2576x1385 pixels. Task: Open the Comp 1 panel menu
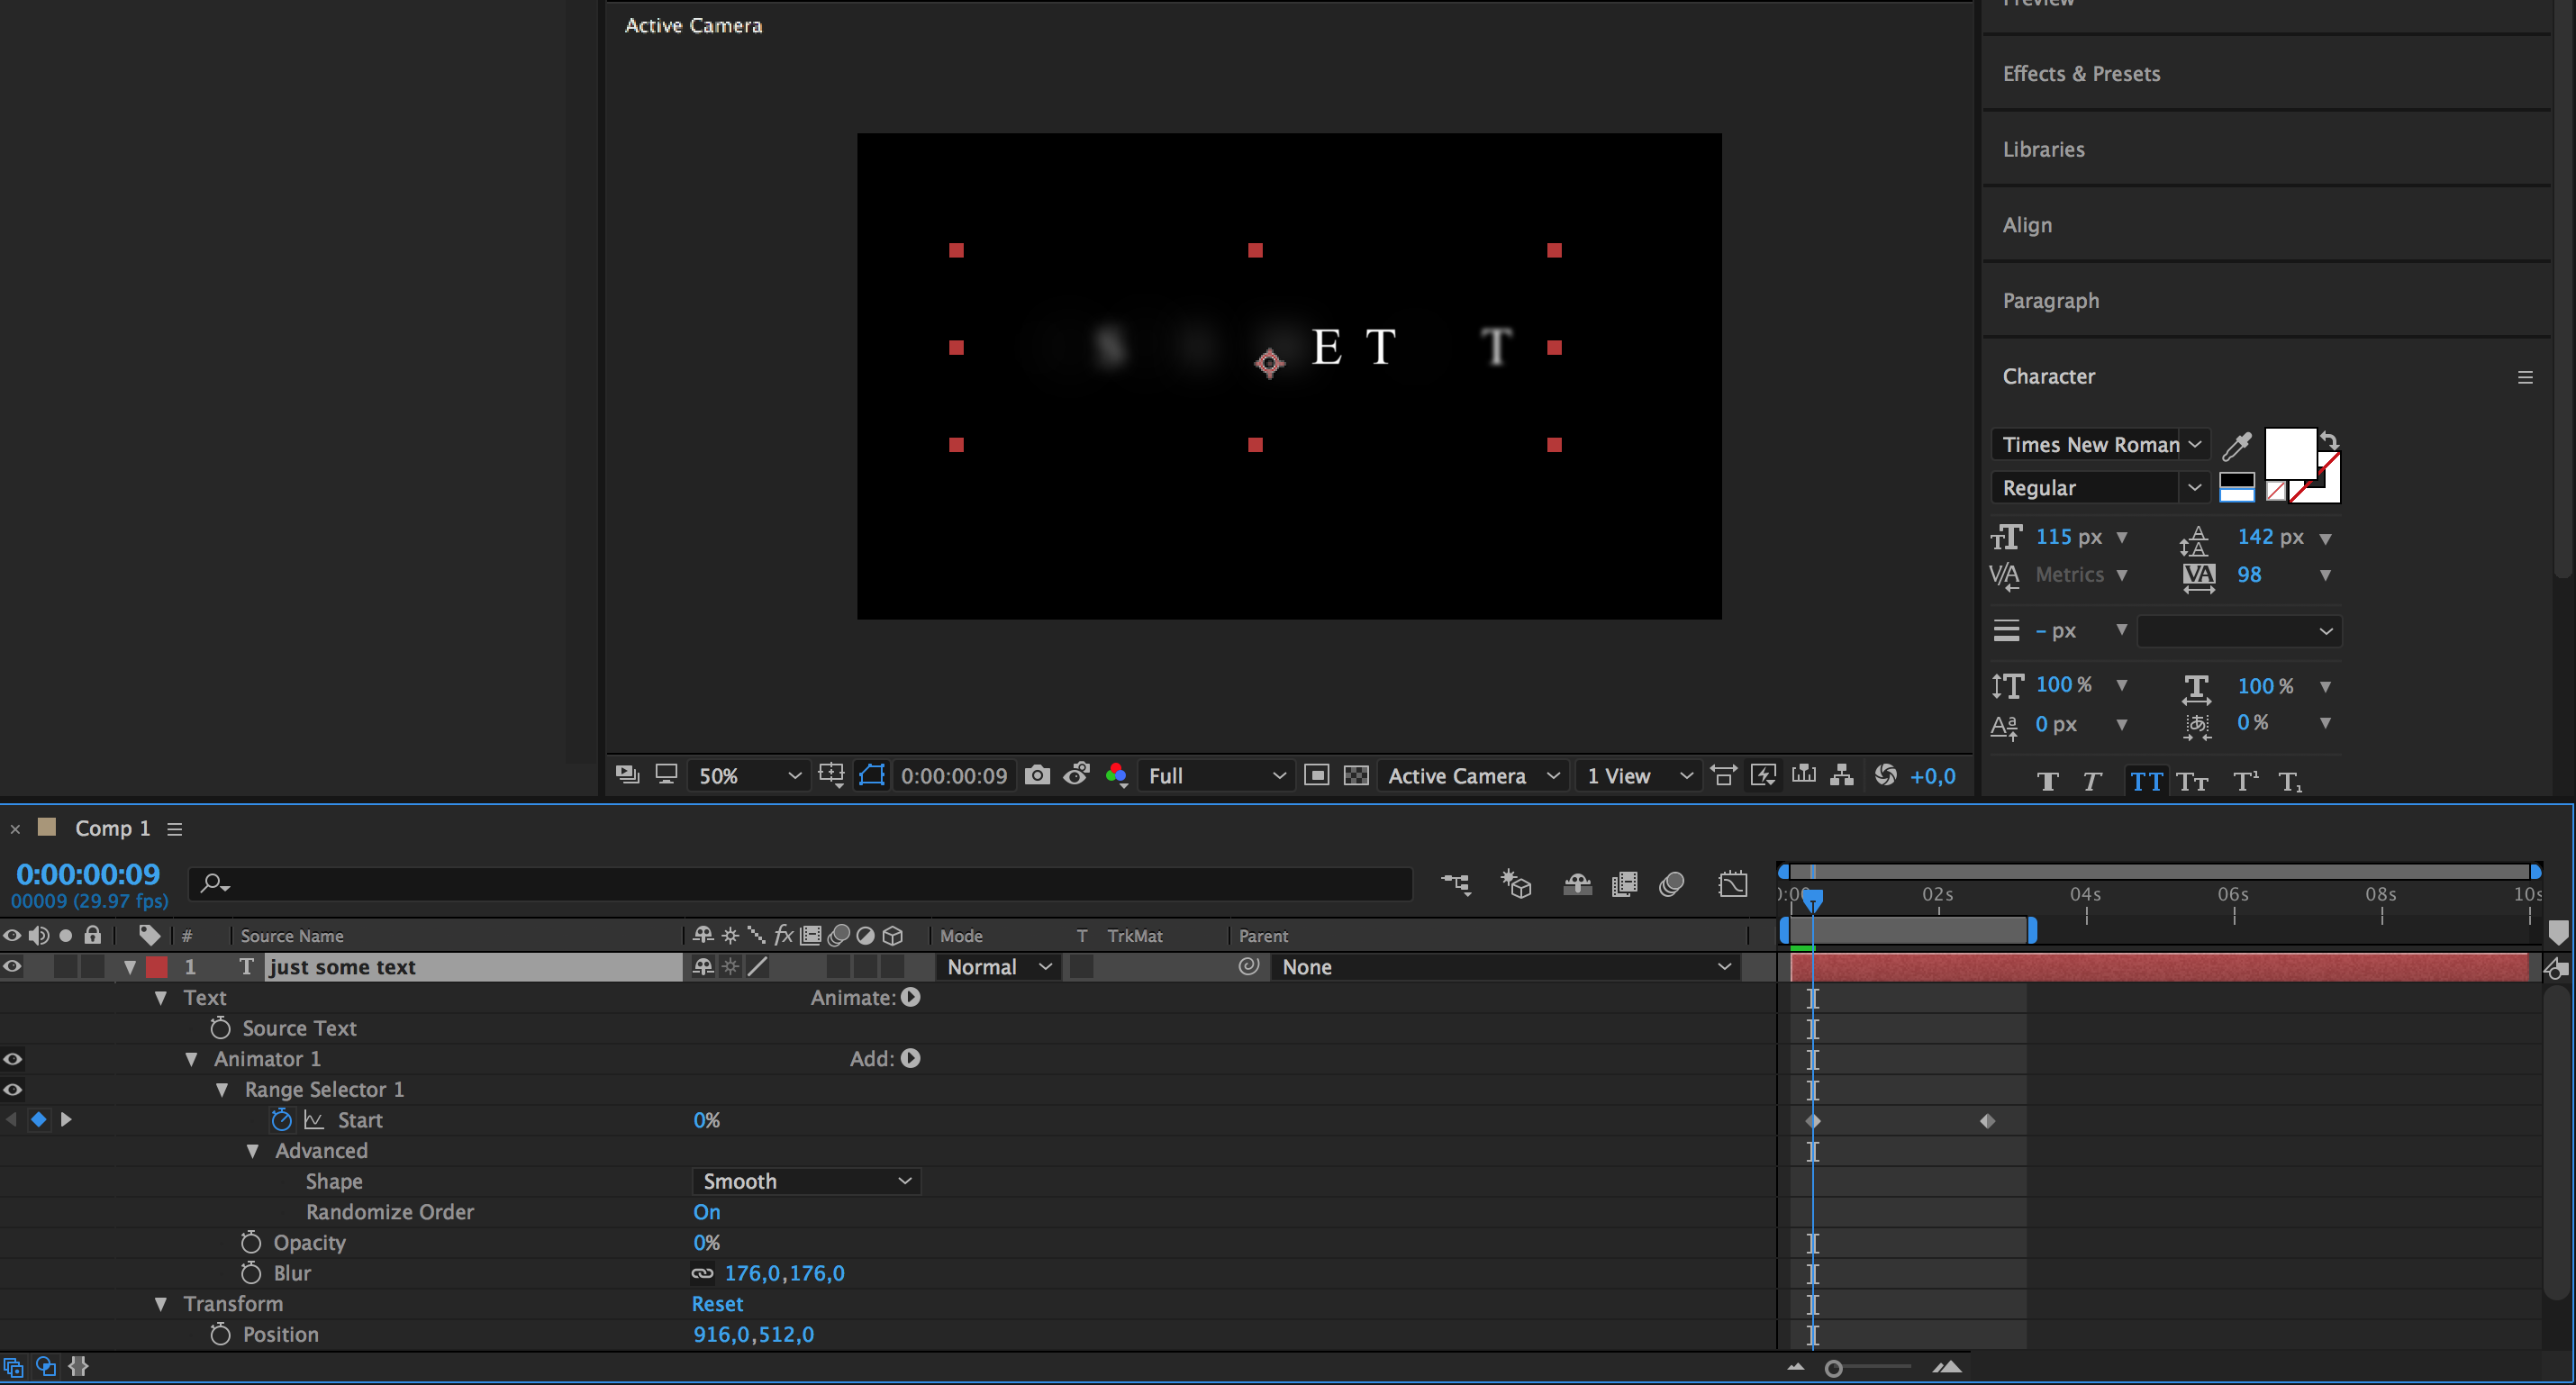pos(175,829)
